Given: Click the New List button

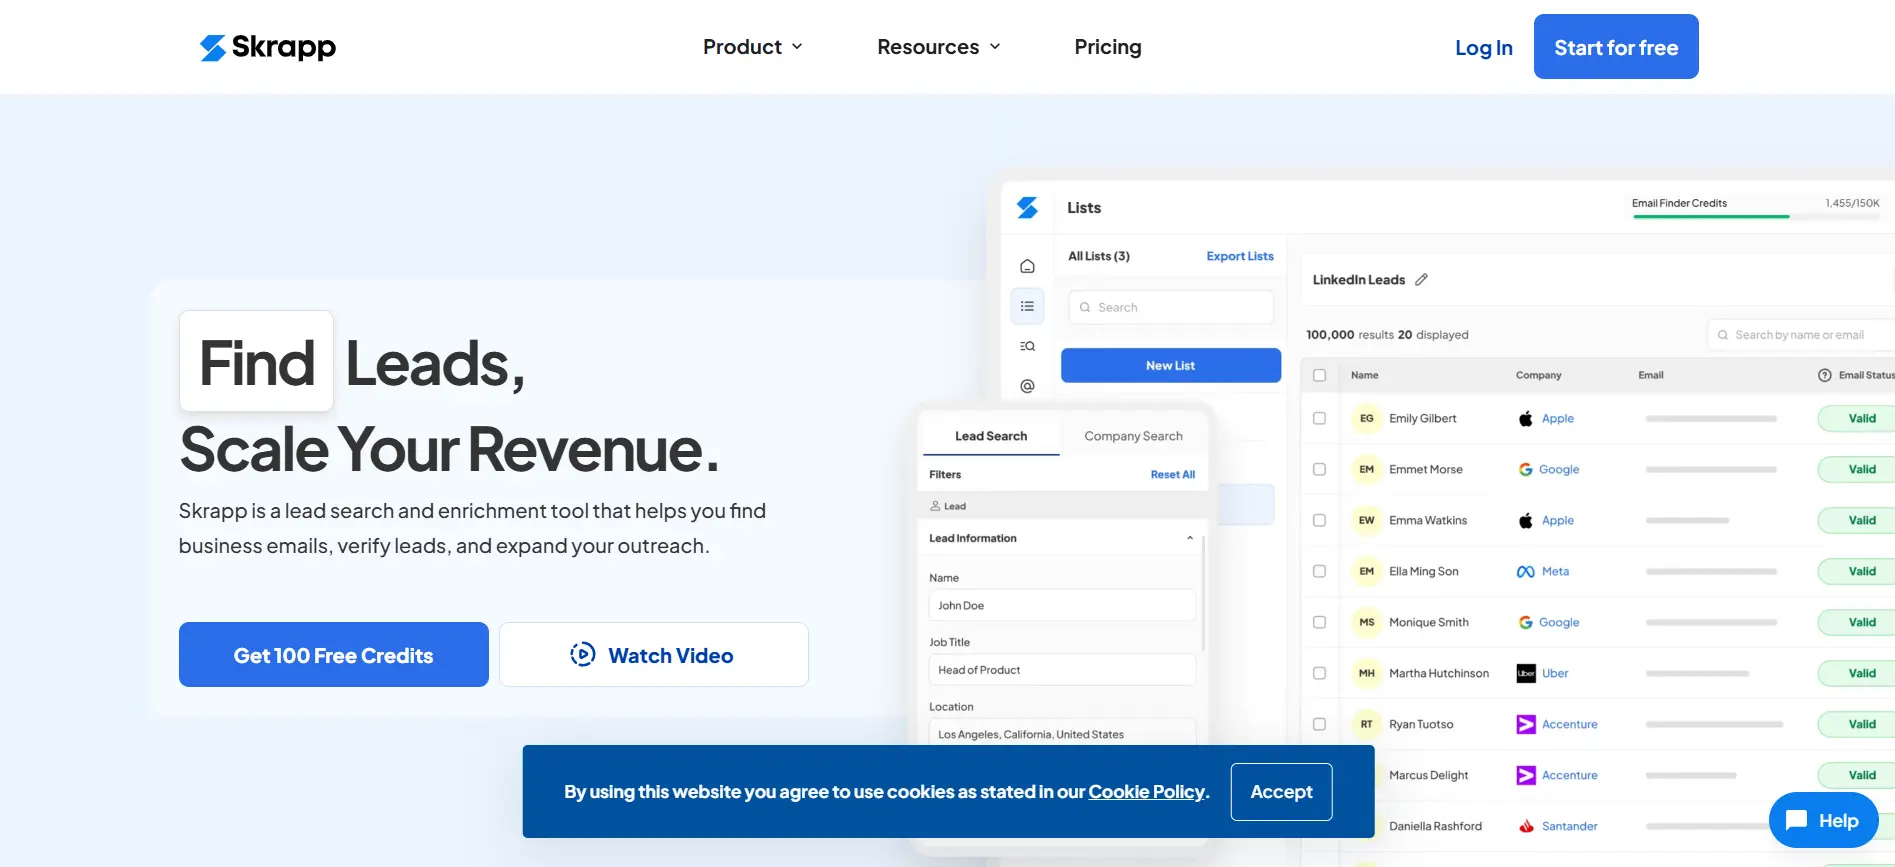Looking at the screenshot, I should [x=1171, y=366].
